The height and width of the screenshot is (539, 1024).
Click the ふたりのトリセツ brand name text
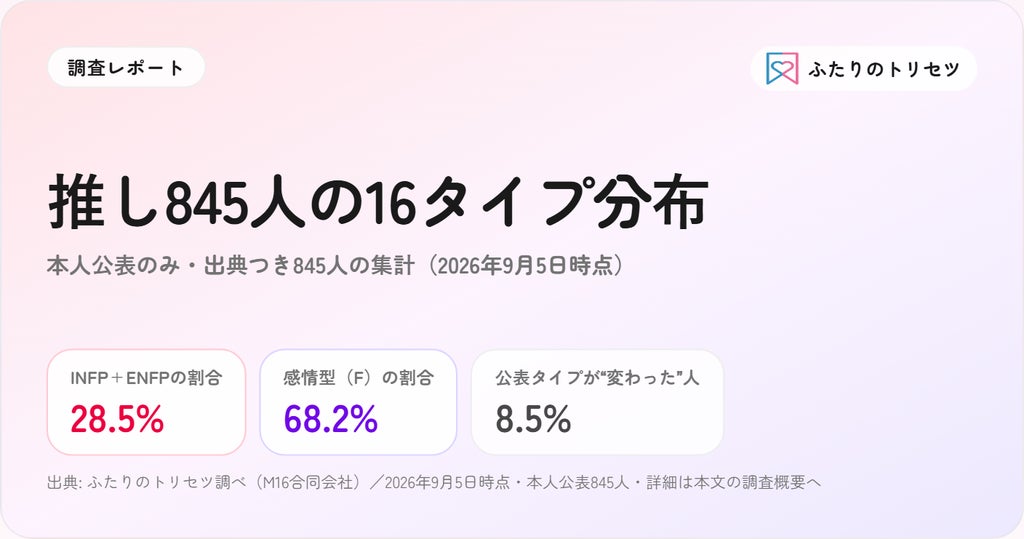[x=884, y=69]
